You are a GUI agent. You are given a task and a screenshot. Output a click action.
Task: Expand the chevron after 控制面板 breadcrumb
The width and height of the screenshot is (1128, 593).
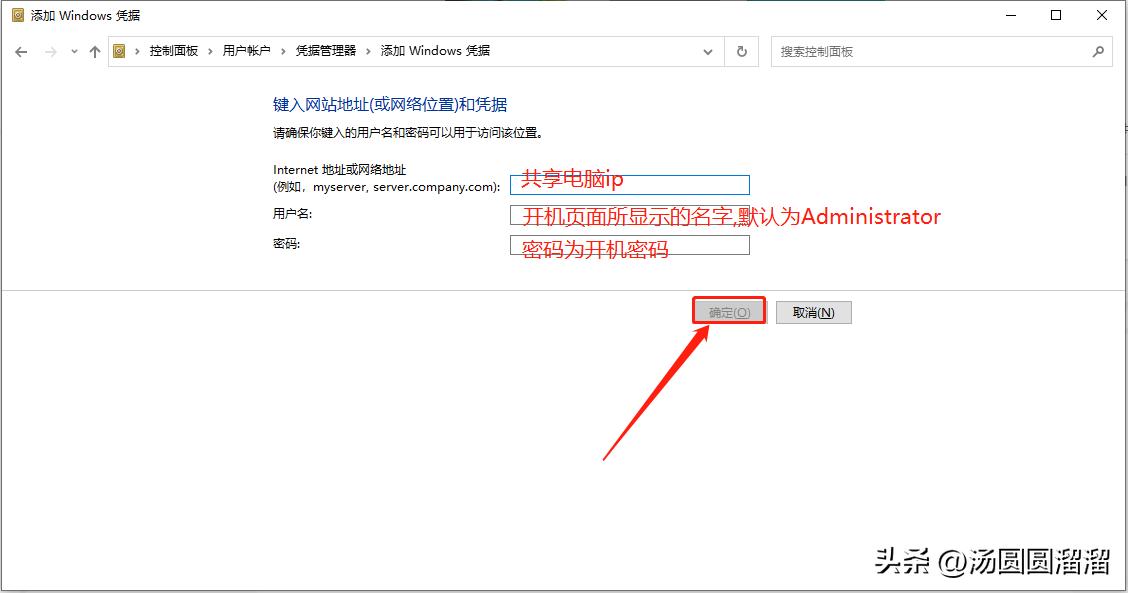(x=212, y=51)
